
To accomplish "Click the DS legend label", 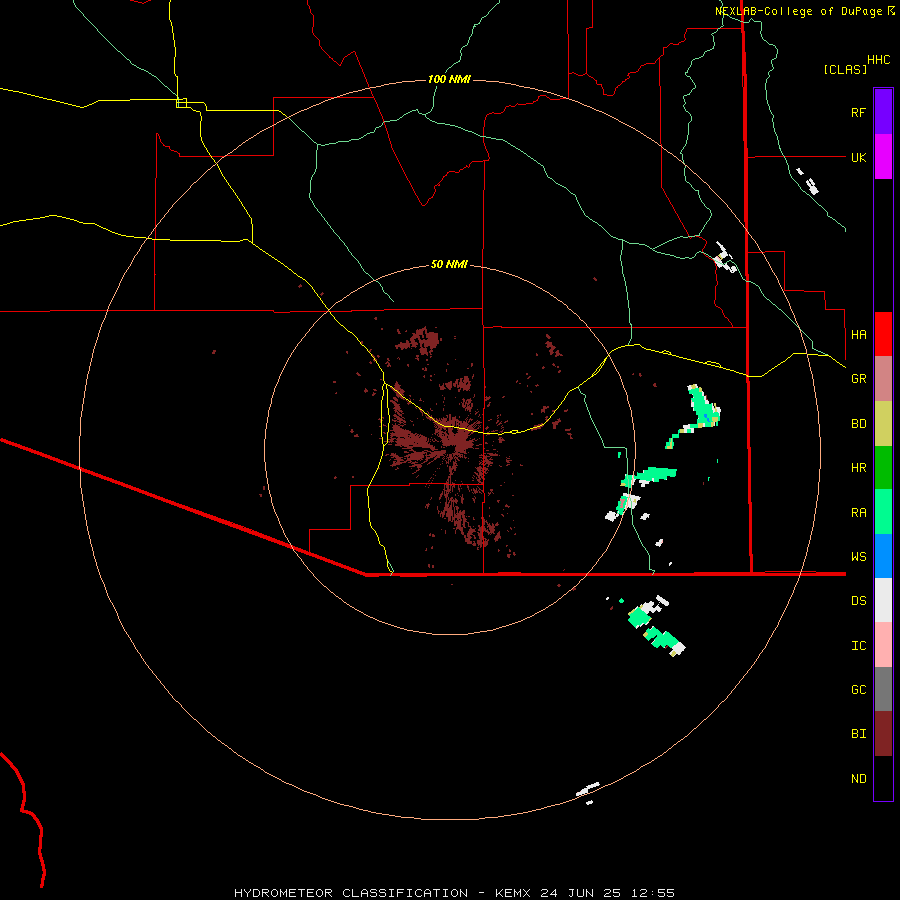I will (x=858, y=600).
